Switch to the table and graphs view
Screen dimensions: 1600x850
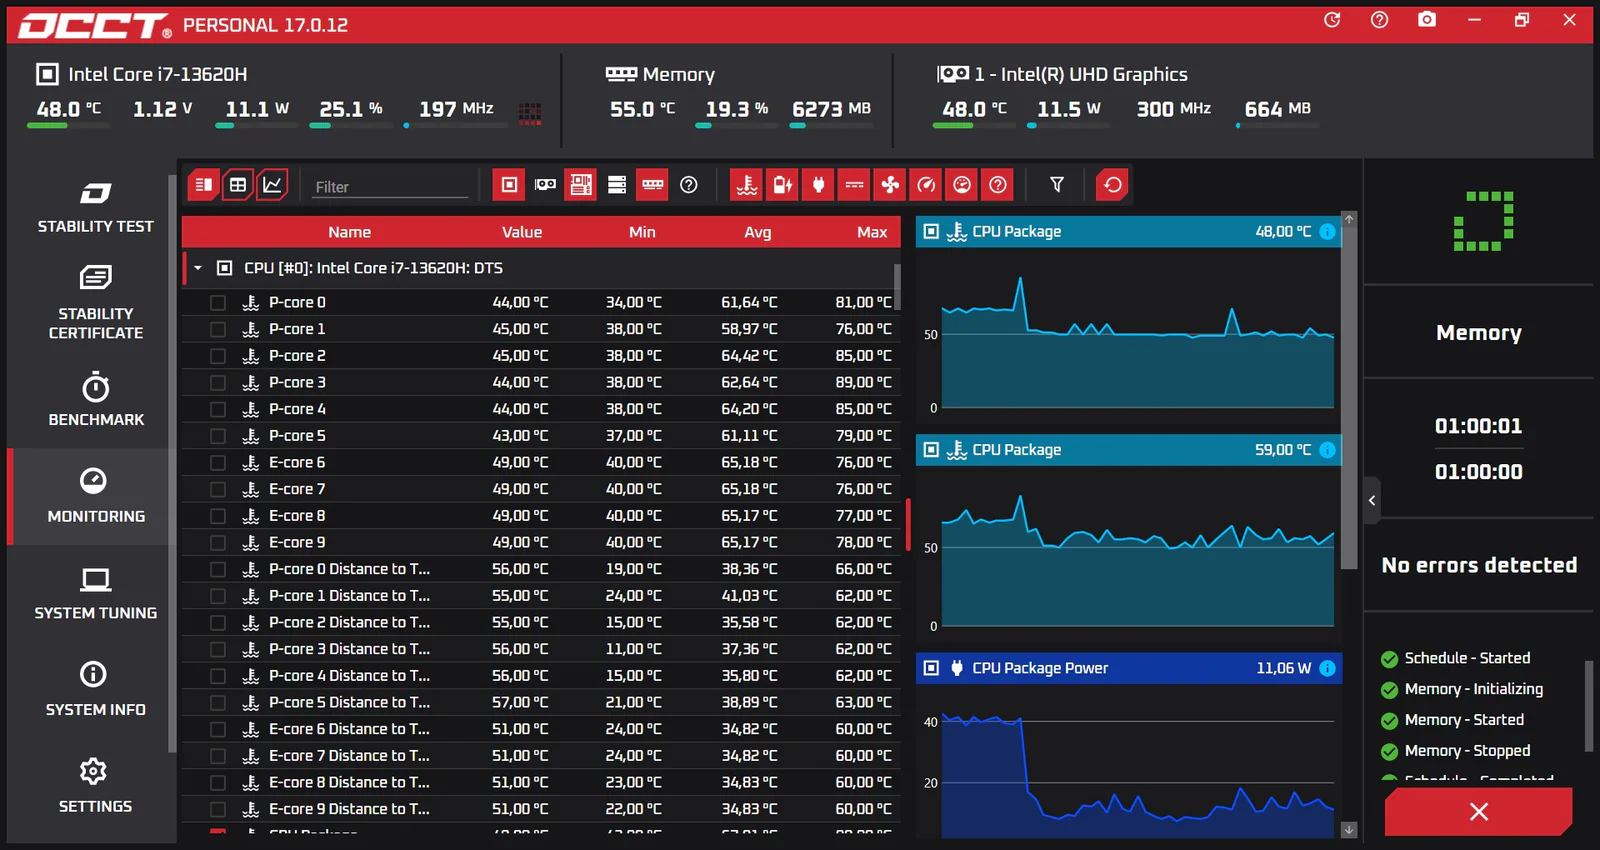[x=203, y=185]
